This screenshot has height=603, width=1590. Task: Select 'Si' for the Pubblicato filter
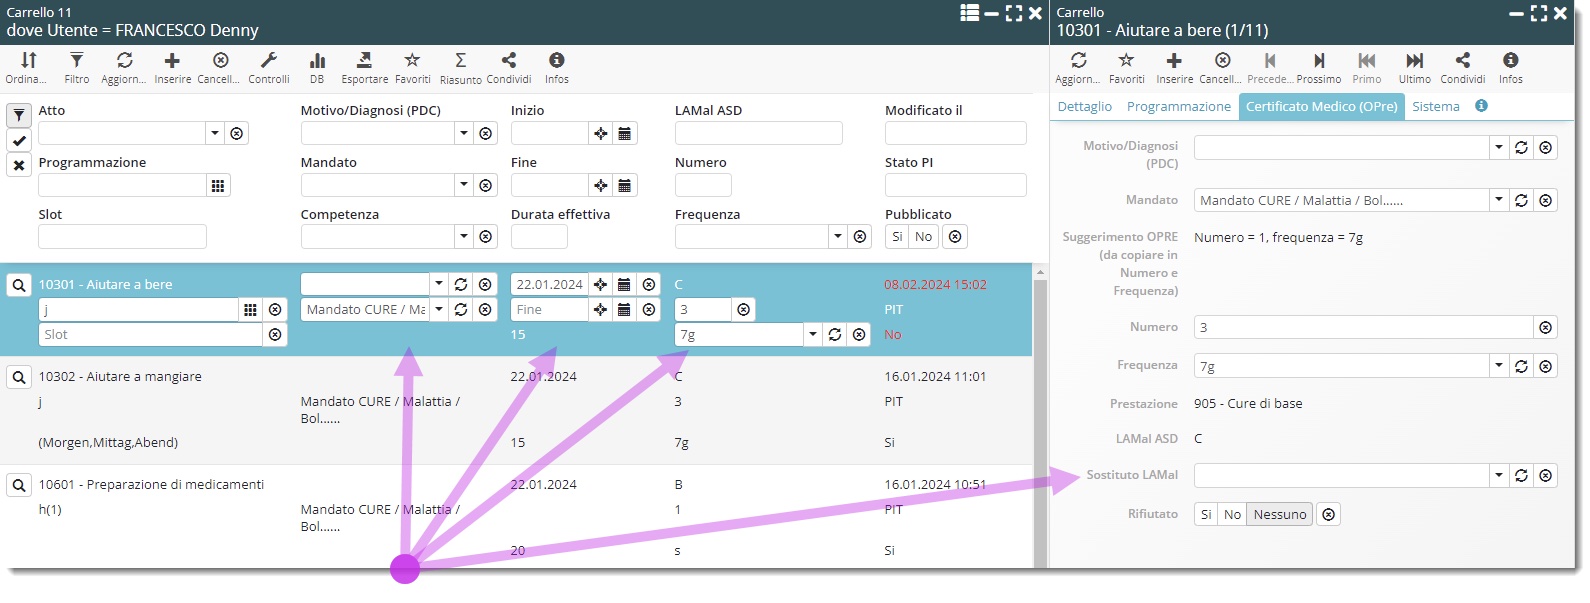[x=897, y=237]
